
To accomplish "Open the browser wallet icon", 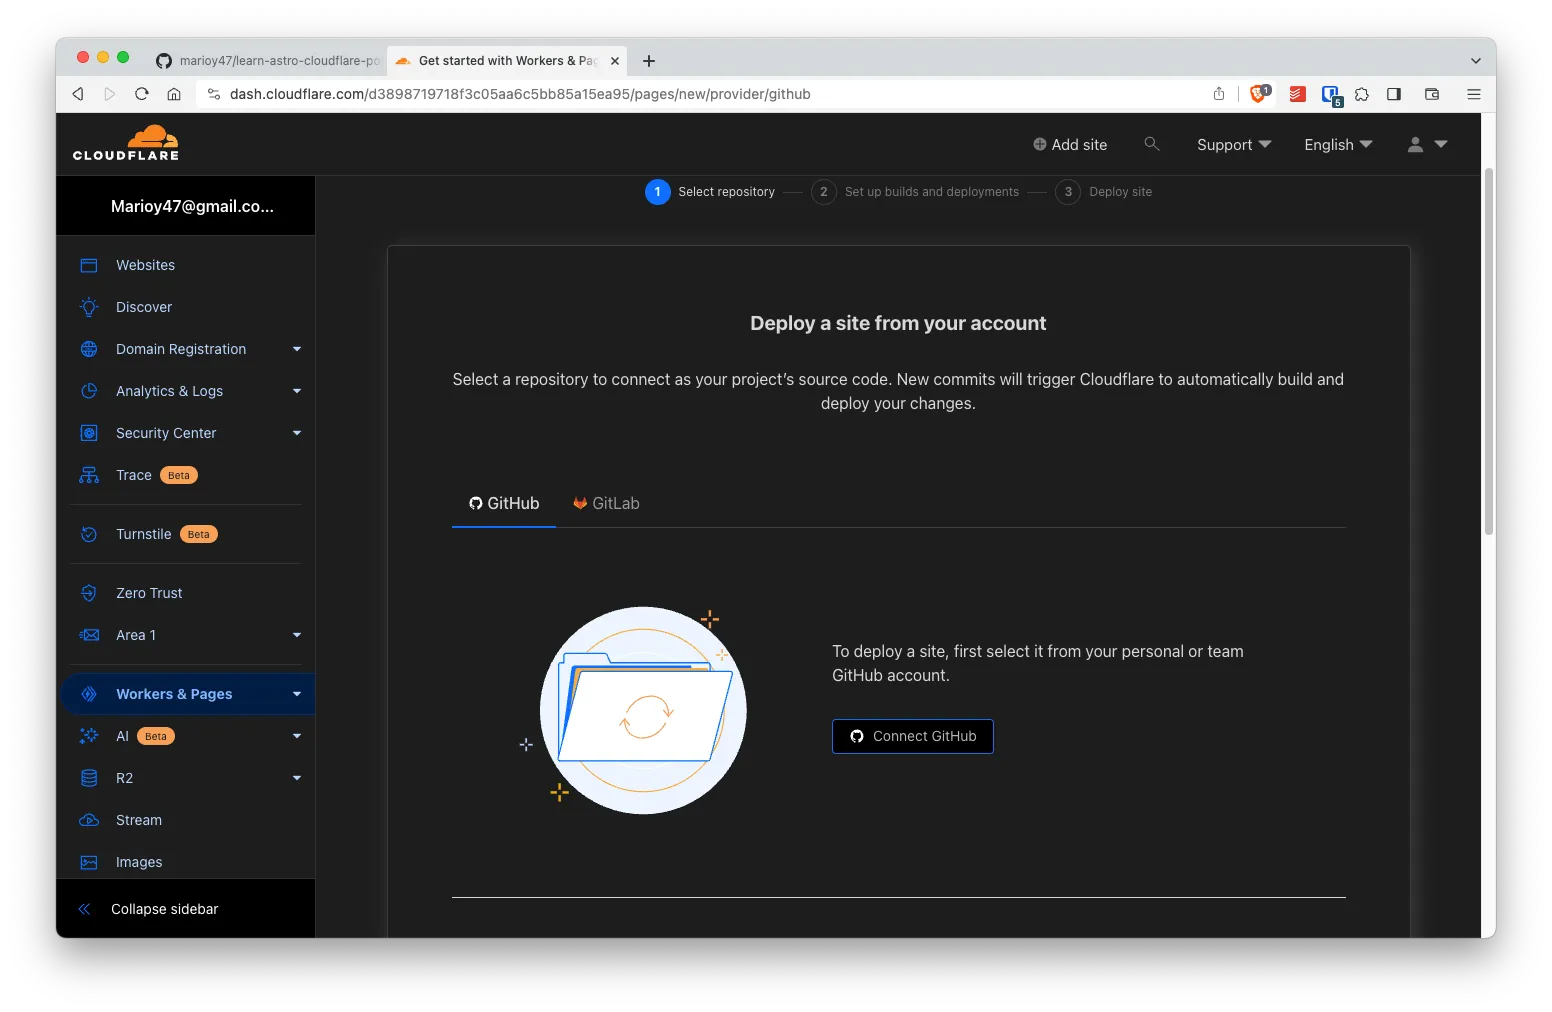I will pos(1432,94).
